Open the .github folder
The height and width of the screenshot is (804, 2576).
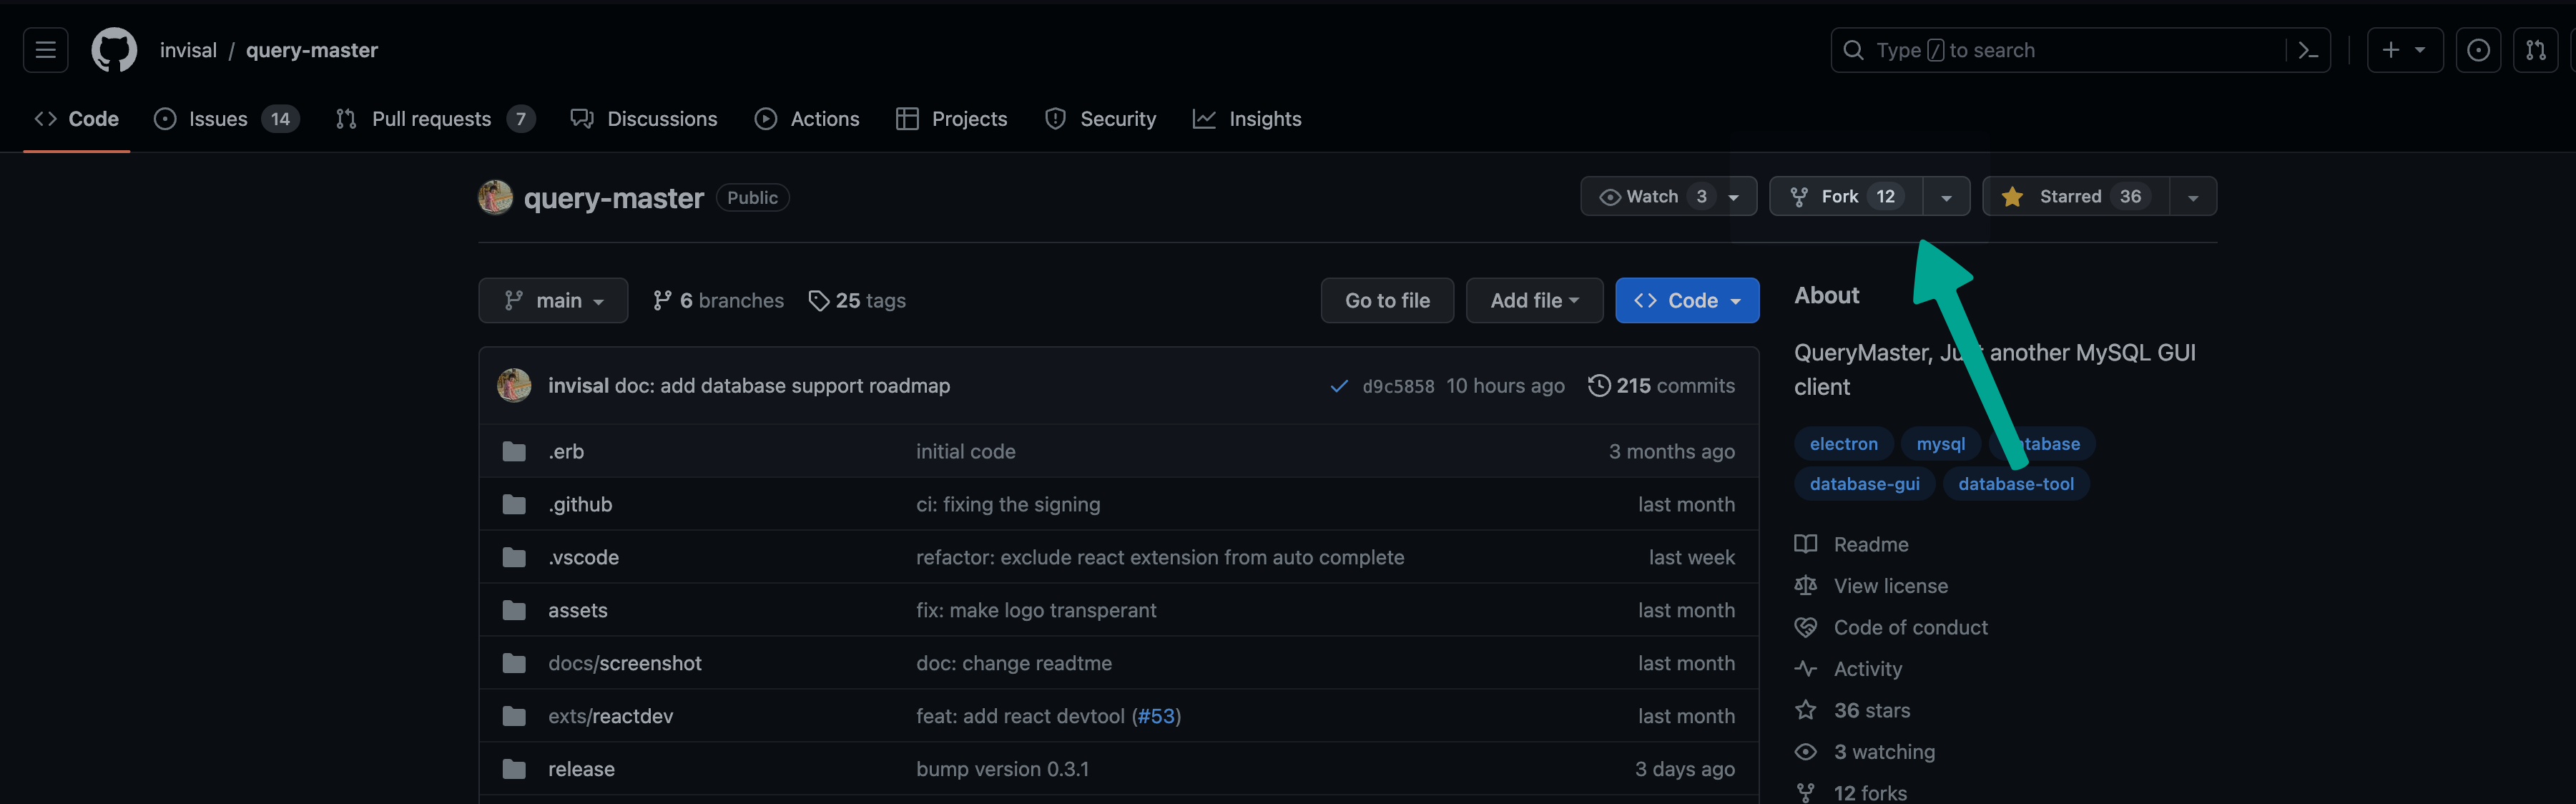point(580,504)
